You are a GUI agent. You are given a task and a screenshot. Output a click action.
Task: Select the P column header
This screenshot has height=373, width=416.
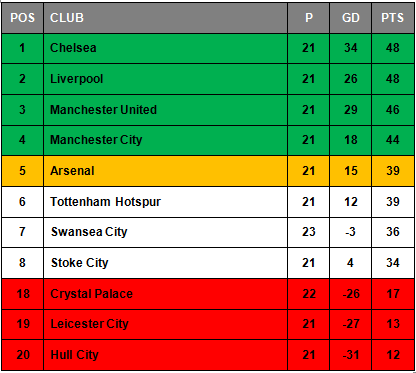(x=309, y=18)
